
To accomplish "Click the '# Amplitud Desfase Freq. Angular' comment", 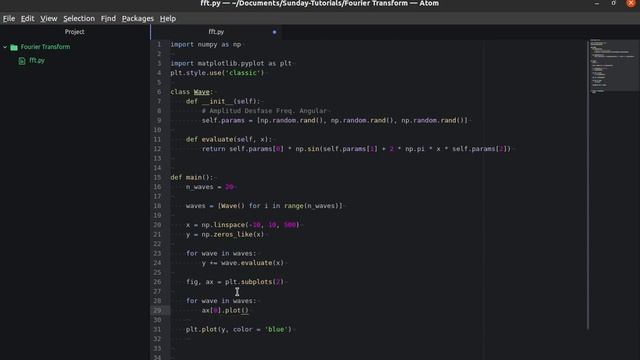I will point(264,111).
